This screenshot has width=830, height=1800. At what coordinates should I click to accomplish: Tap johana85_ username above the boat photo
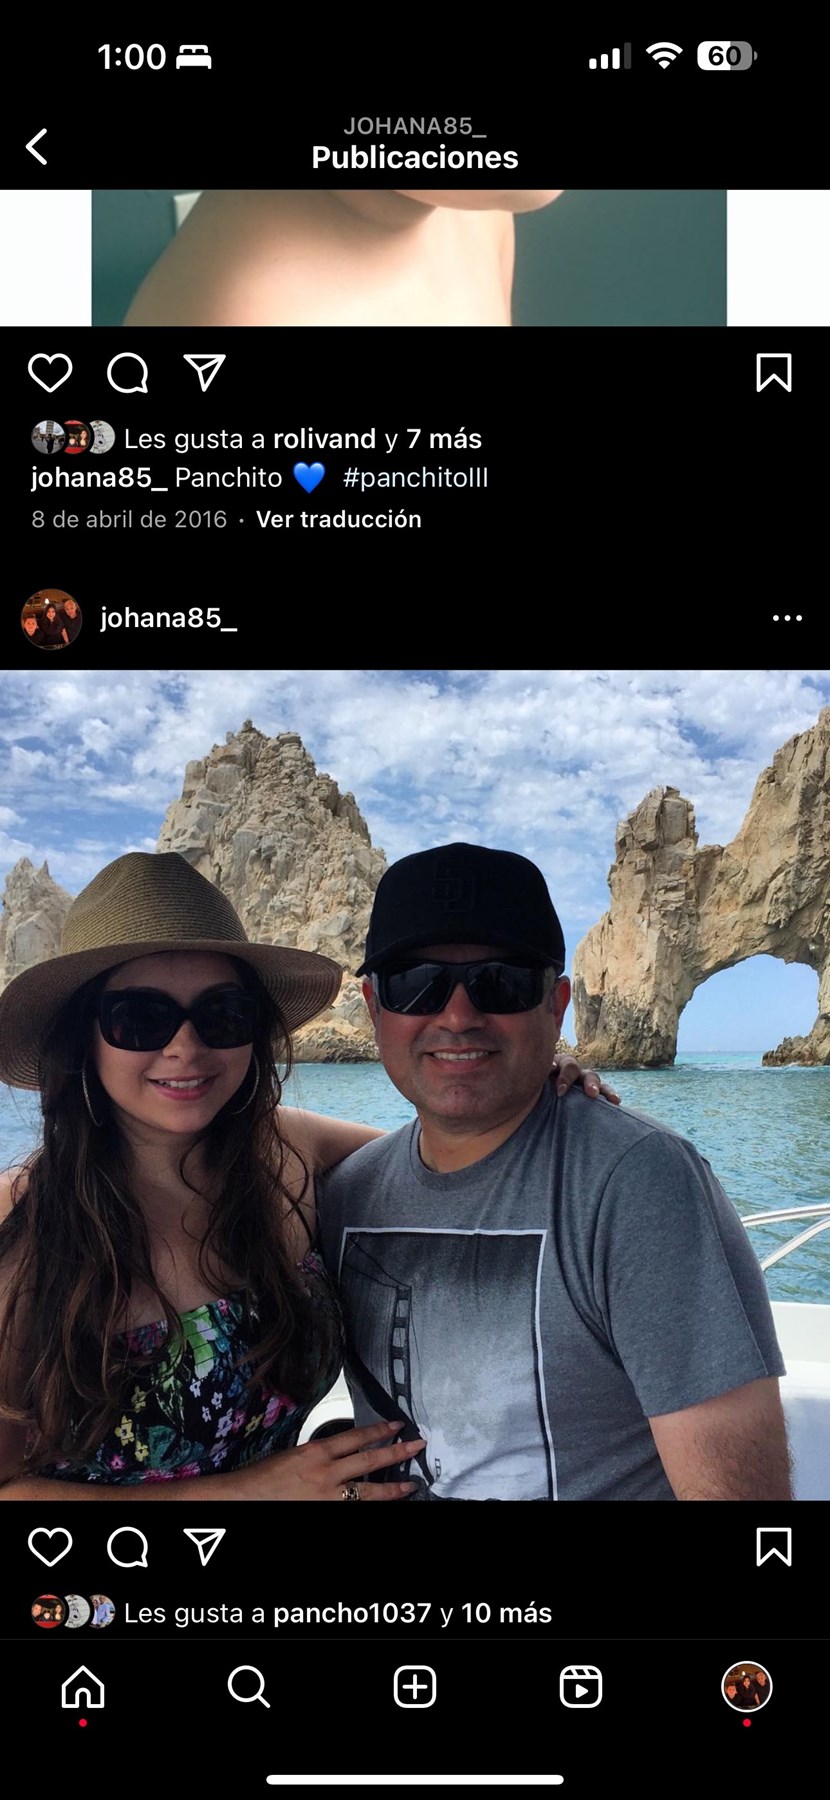168,618
